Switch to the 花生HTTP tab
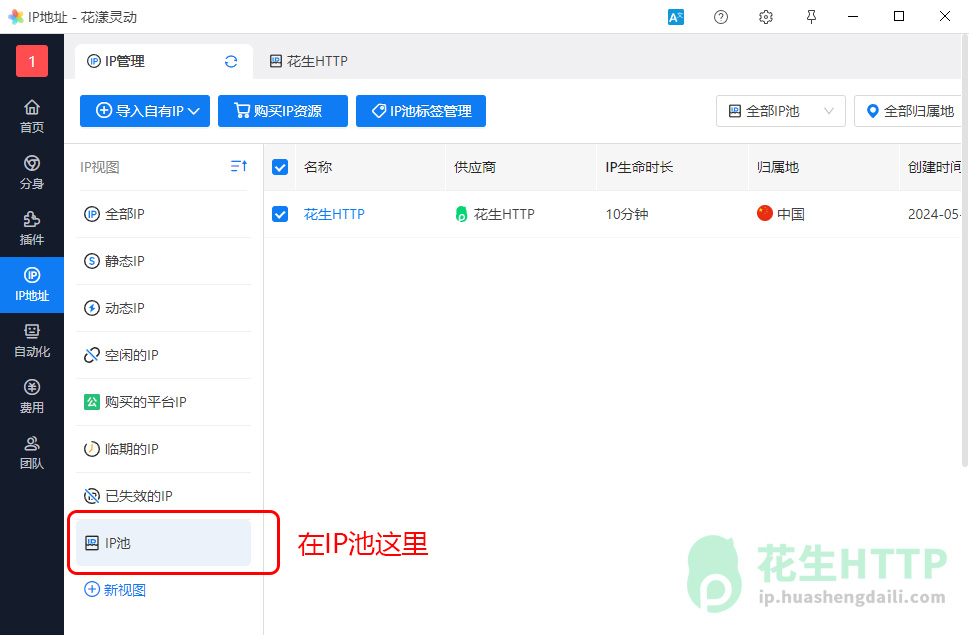Viewport: 969px width, 635px height. point(308,61)
